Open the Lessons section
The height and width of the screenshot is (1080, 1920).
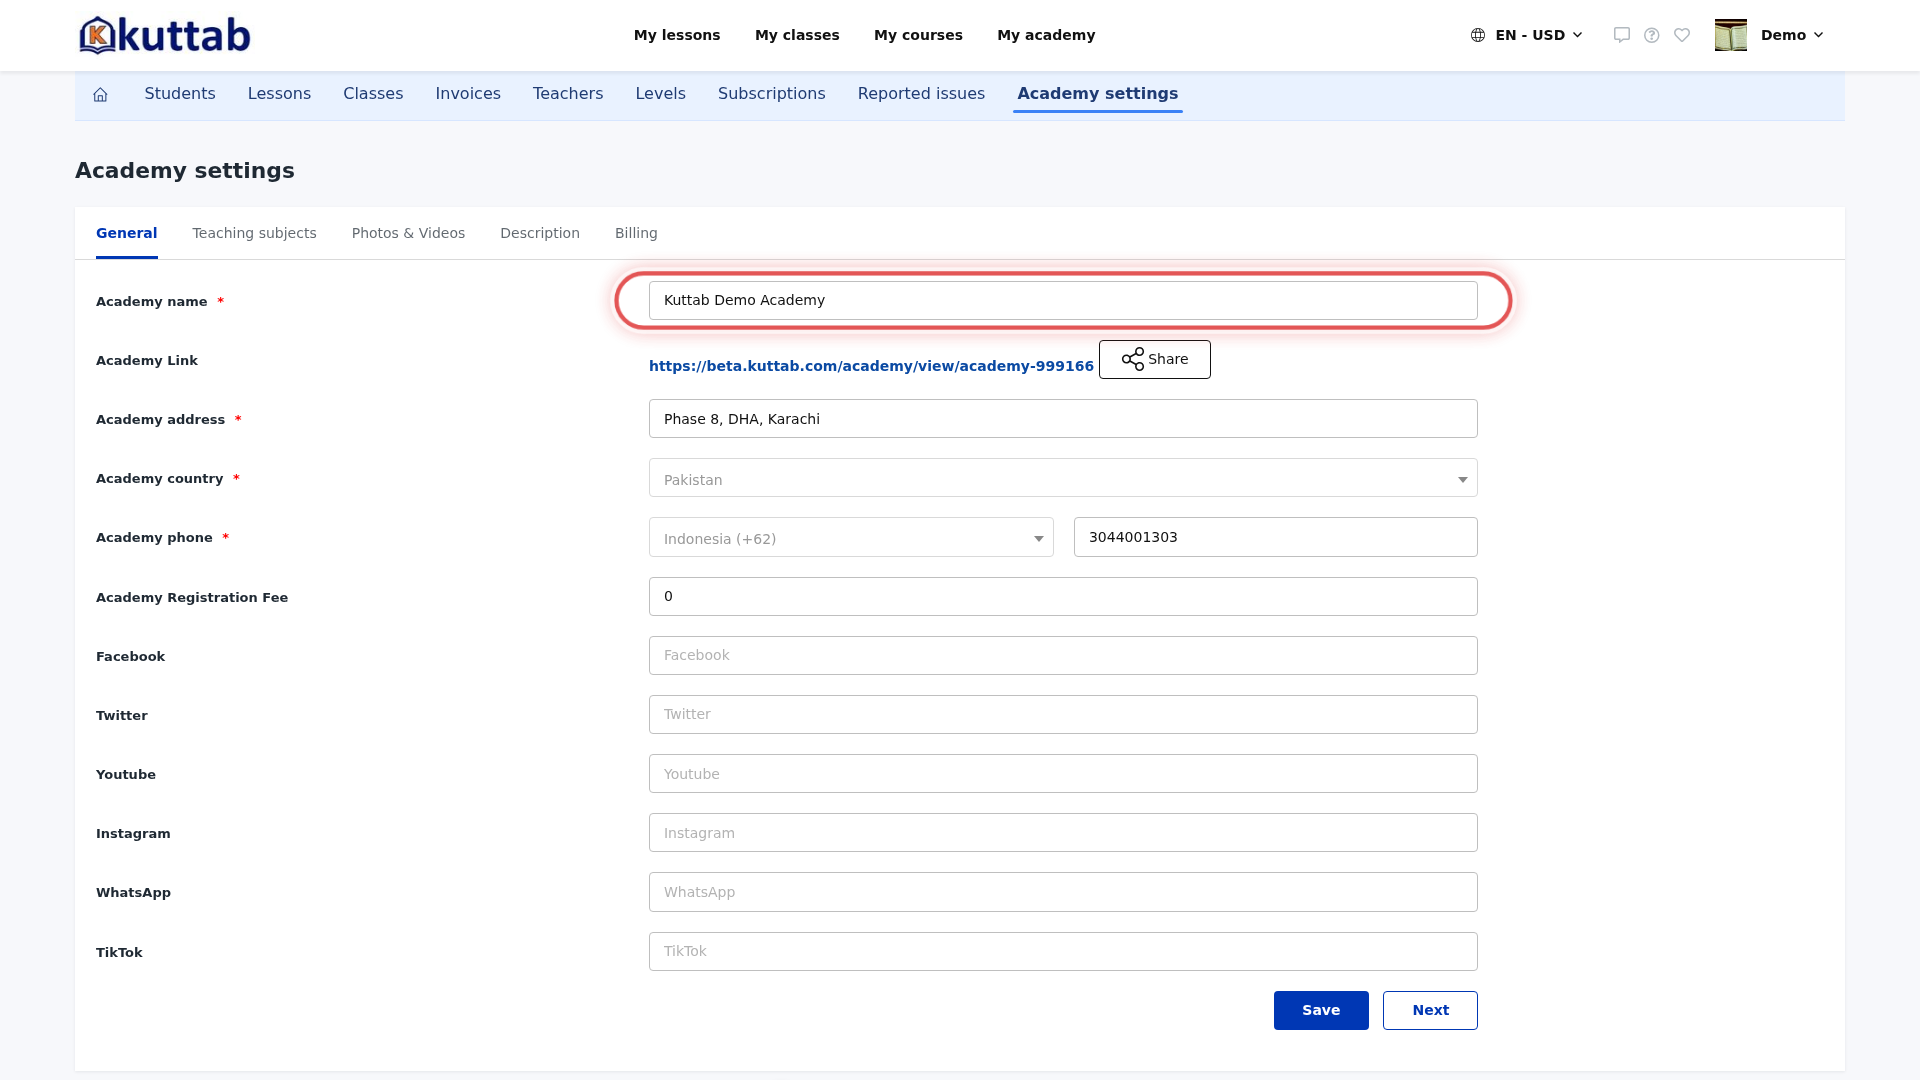pos(279,94)
